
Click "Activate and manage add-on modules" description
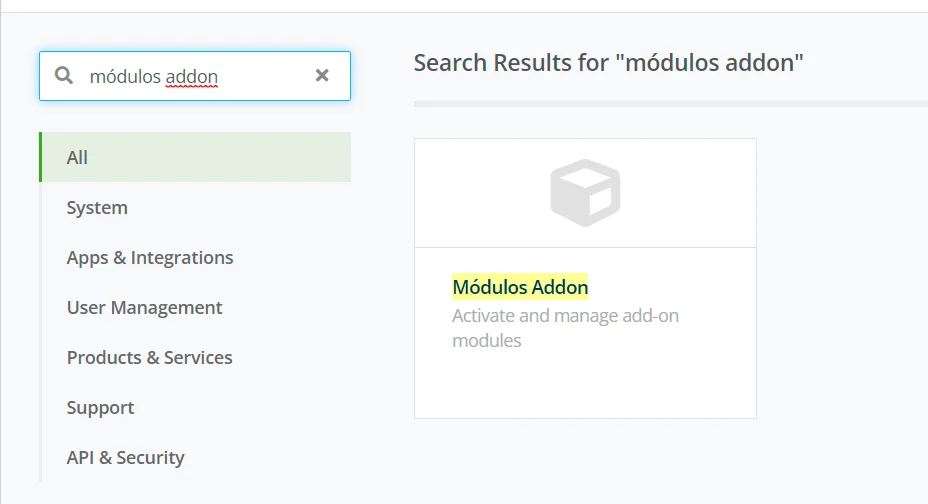(565, 328)
